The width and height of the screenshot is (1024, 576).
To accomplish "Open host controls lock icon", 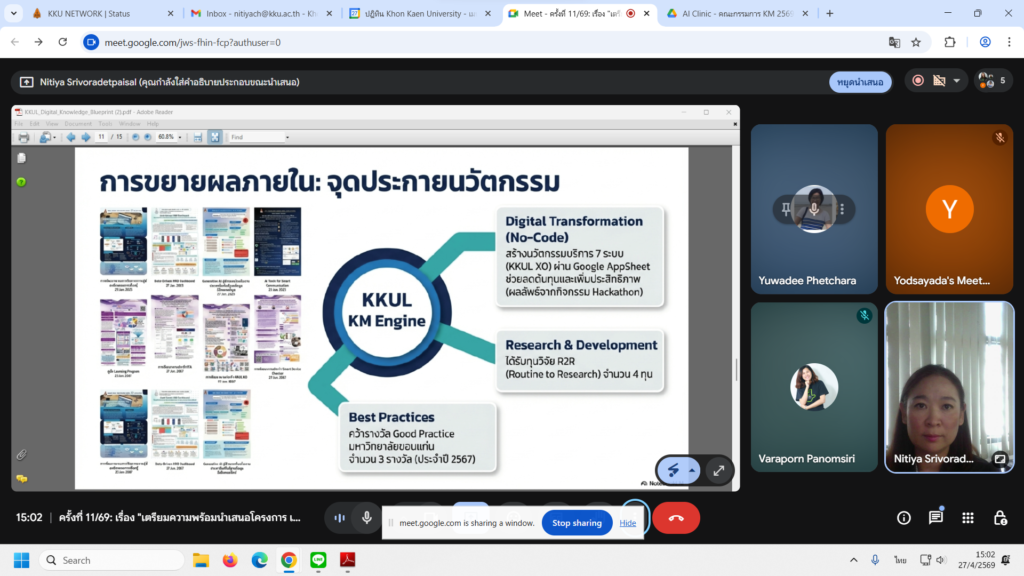I will (1000, 518).
